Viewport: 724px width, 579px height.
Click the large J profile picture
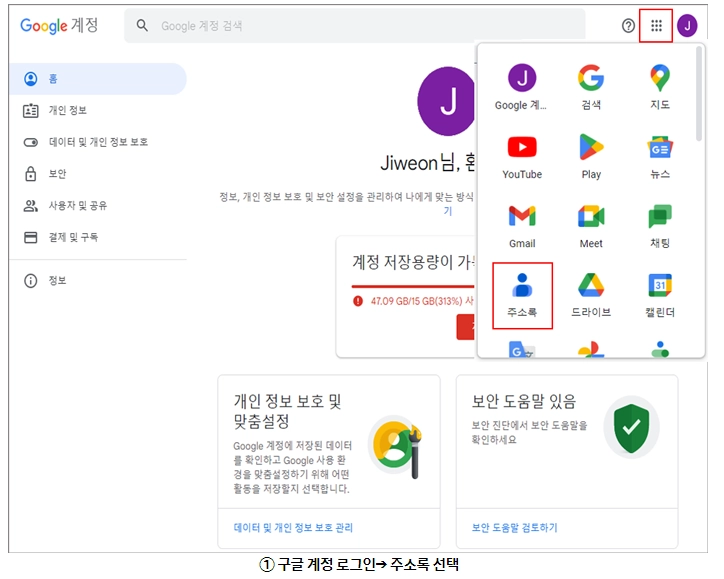tap(446, 101)
